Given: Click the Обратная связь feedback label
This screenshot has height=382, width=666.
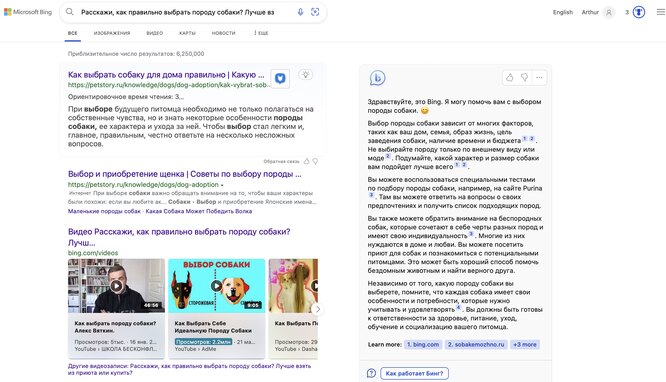Looking at the screenshot, I should [x=281, y=161].
